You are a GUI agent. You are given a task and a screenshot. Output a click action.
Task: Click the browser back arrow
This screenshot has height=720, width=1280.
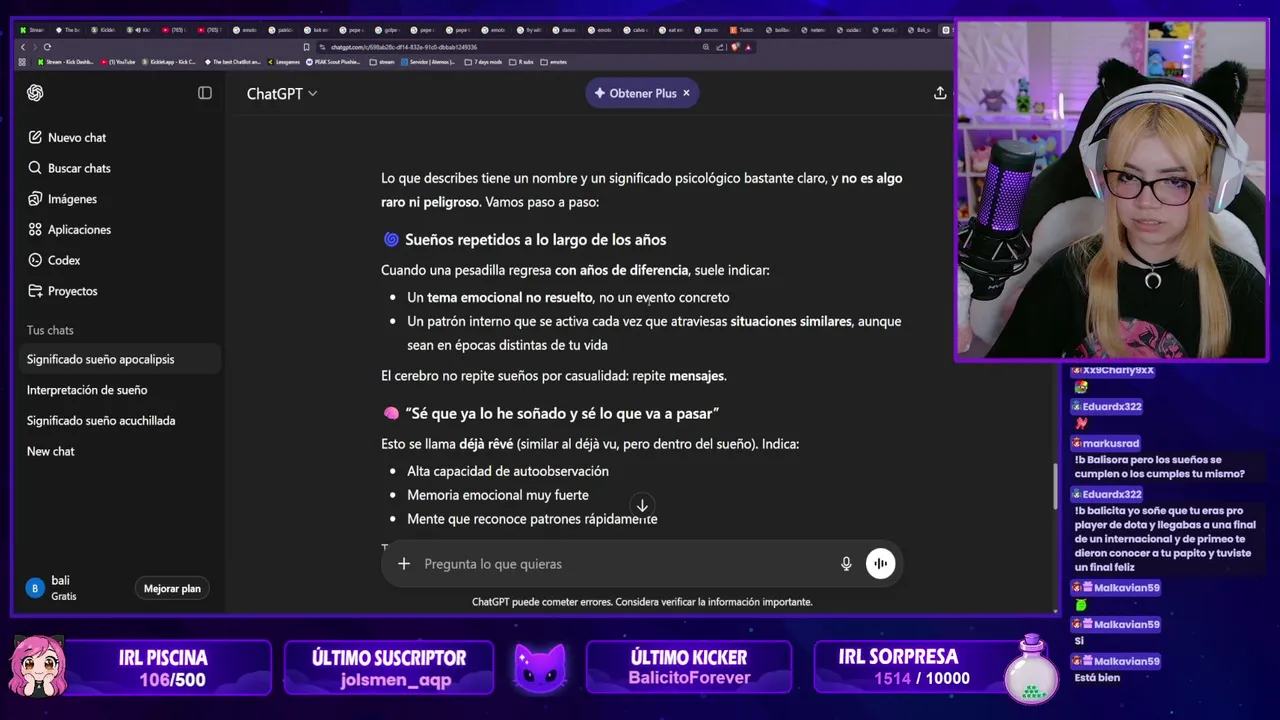click(x=24, y=47)
